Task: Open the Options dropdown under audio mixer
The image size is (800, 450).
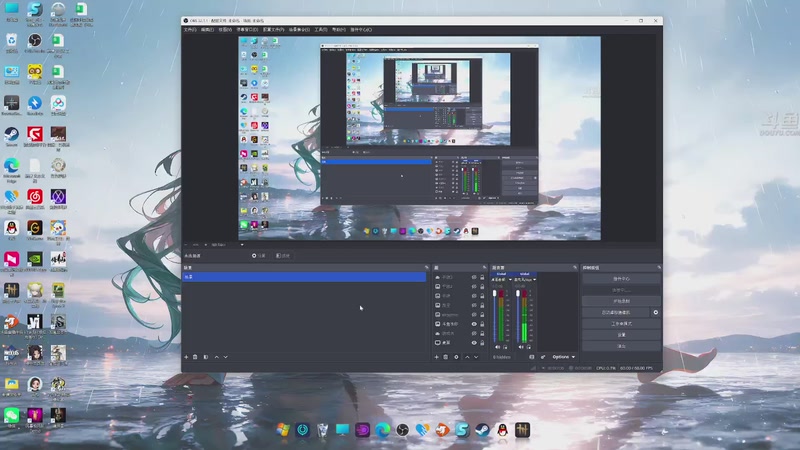Action: (563, 357)
